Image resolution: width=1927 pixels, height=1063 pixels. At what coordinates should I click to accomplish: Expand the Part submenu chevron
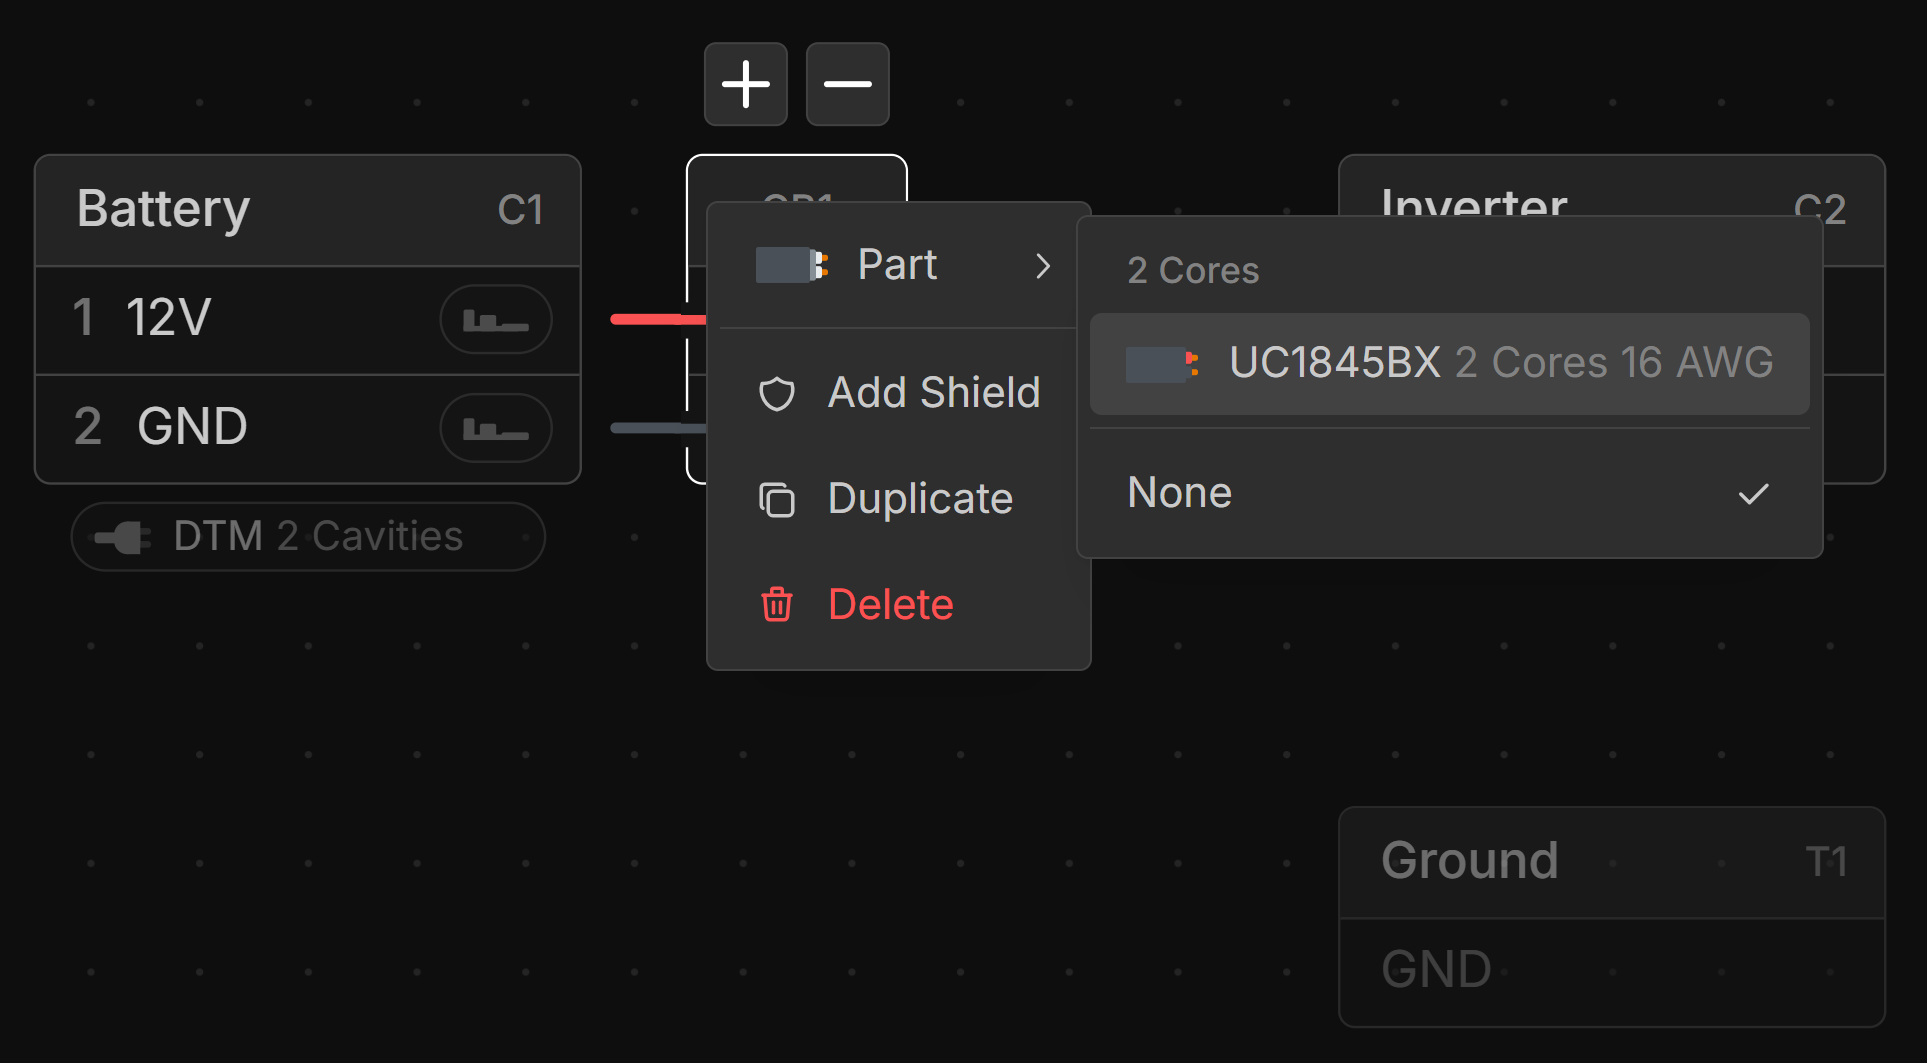[x=1043, y=266]
